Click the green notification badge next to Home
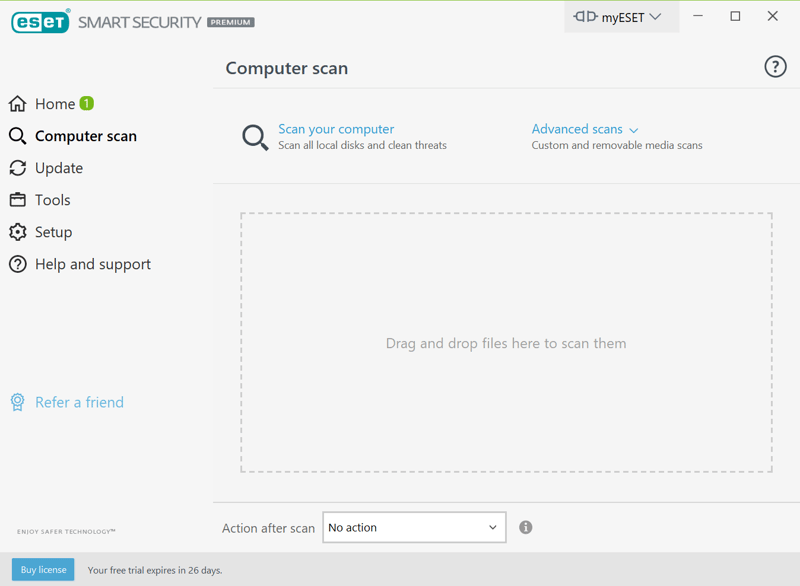The width and height of the screenshot is (800, 586). (87, 104)
